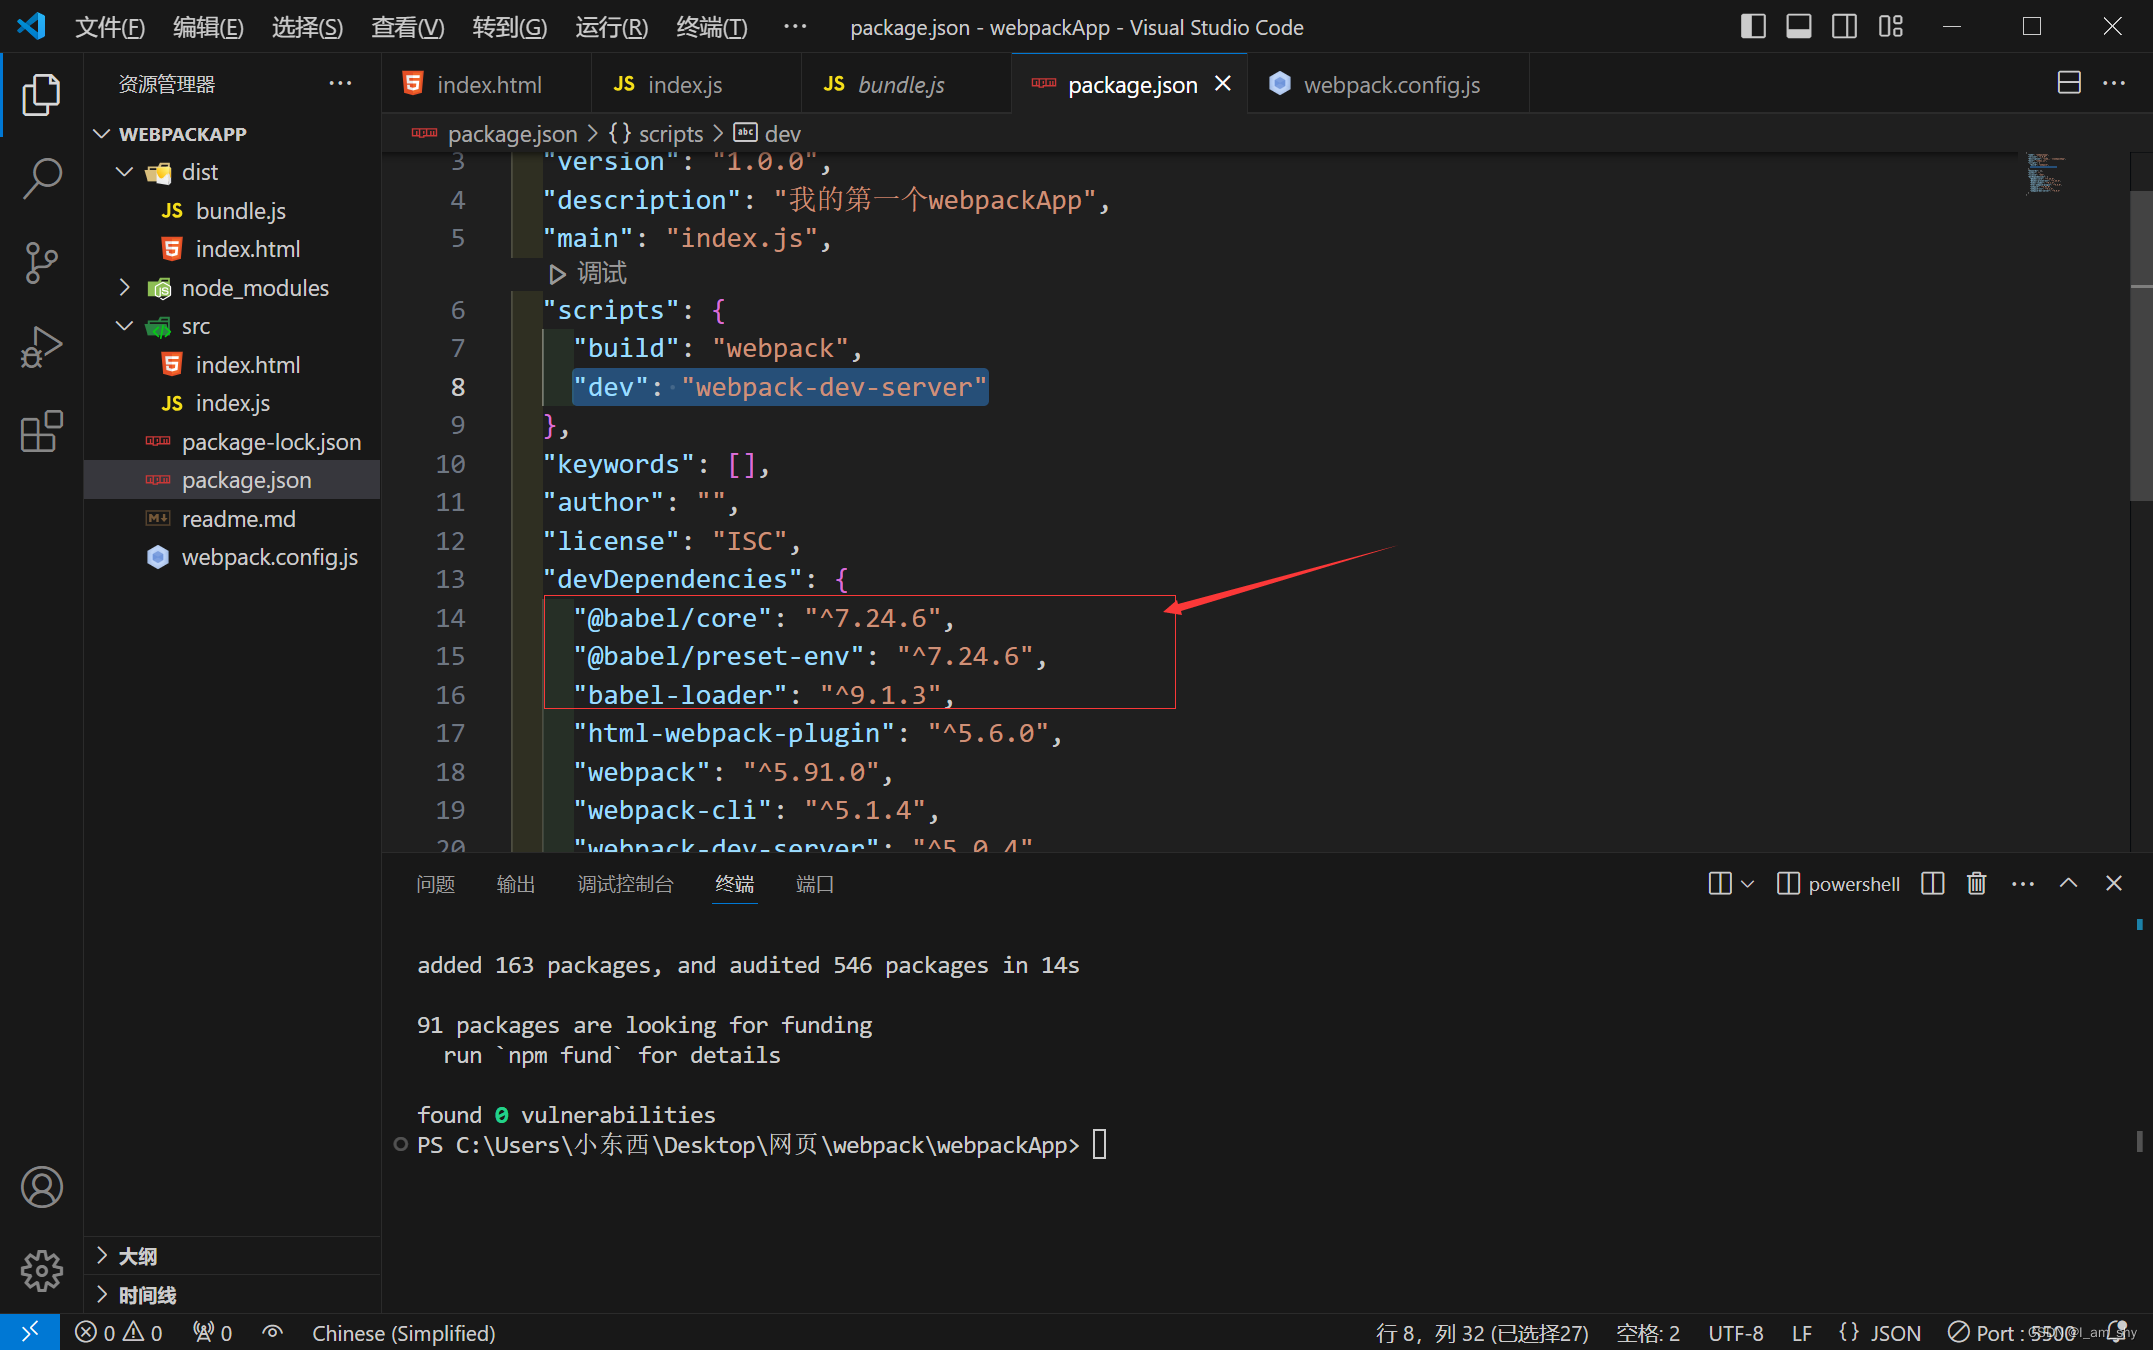Change end of line LF setting

coord(1802,1333)
